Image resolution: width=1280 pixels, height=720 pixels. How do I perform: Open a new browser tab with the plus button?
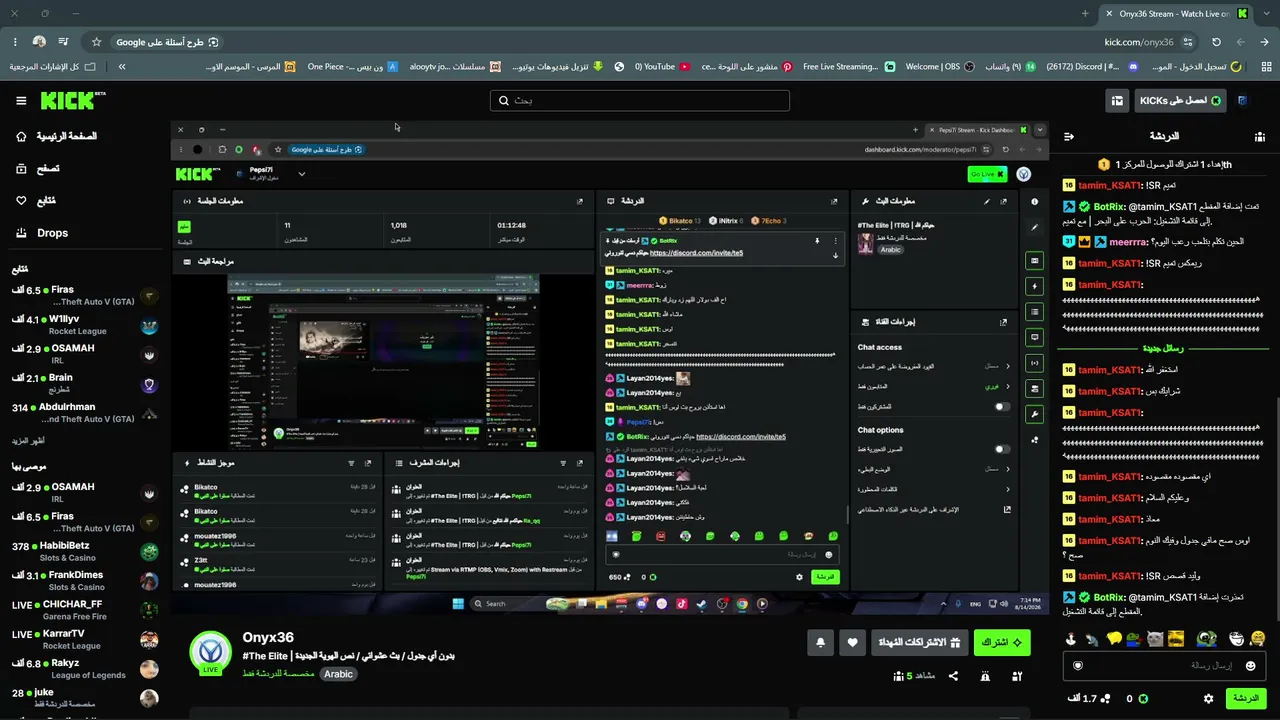tap(1085, 14)
